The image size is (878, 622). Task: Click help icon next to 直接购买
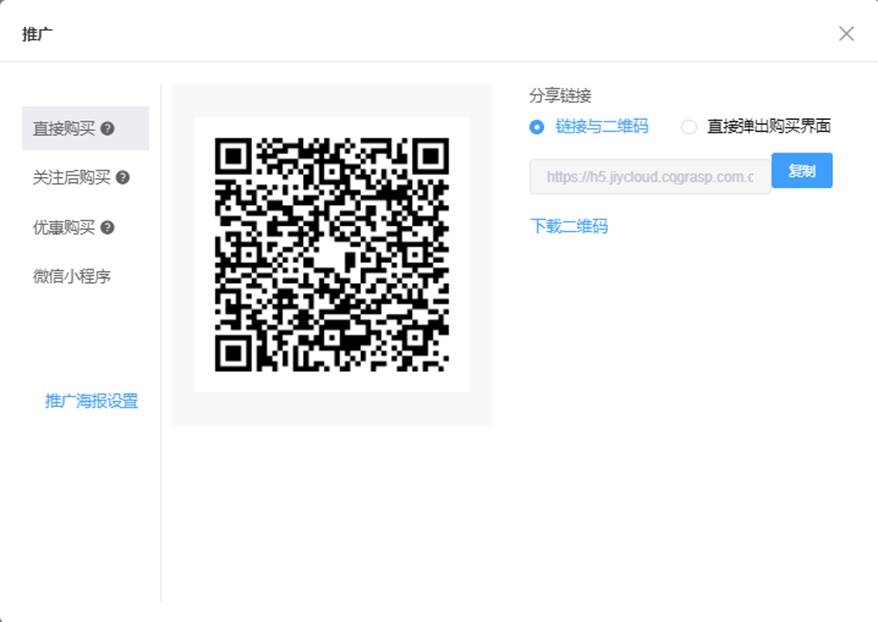(x=108, y=129)
